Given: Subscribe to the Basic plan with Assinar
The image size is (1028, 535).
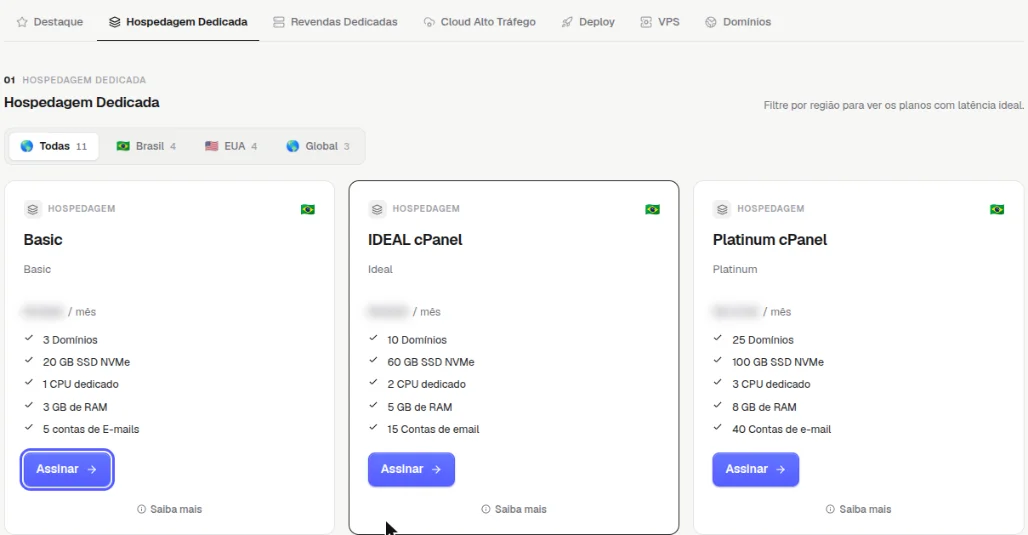Looking at the screenshot, I should coord(67,469).
